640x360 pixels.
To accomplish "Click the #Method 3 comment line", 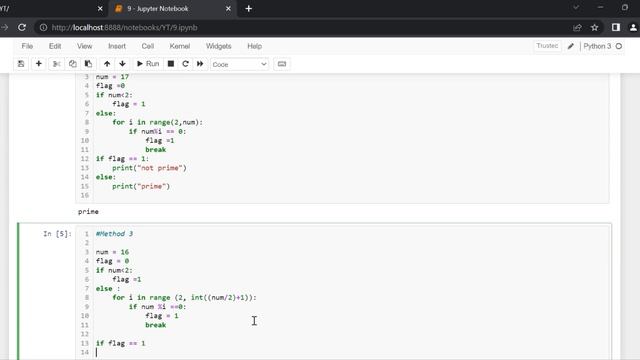I will pyautogui.click(x=114, y=234).
